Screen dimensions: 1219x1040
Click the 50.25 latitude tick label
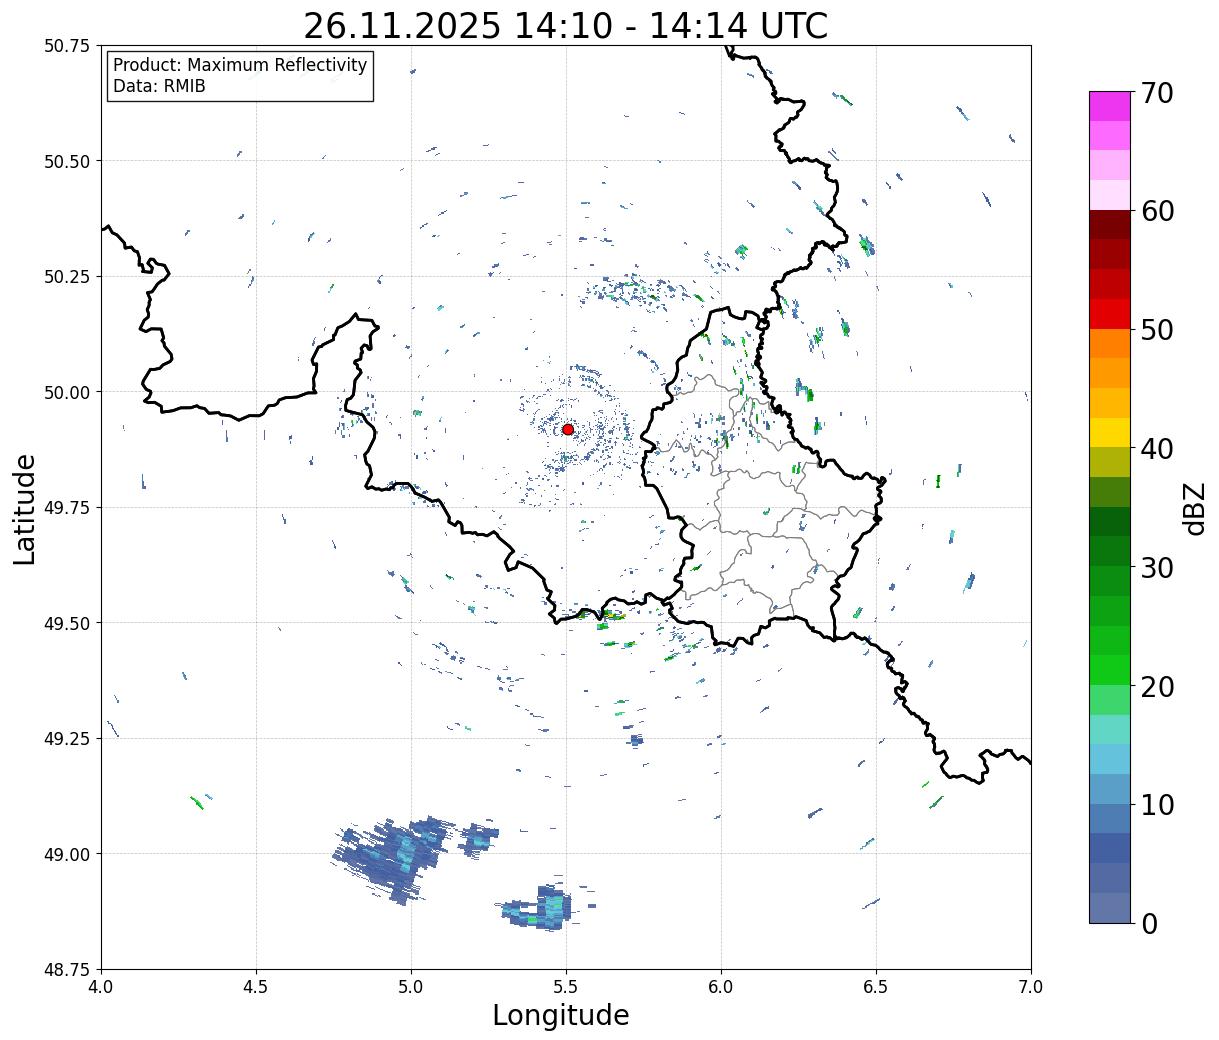click(67, 277)
